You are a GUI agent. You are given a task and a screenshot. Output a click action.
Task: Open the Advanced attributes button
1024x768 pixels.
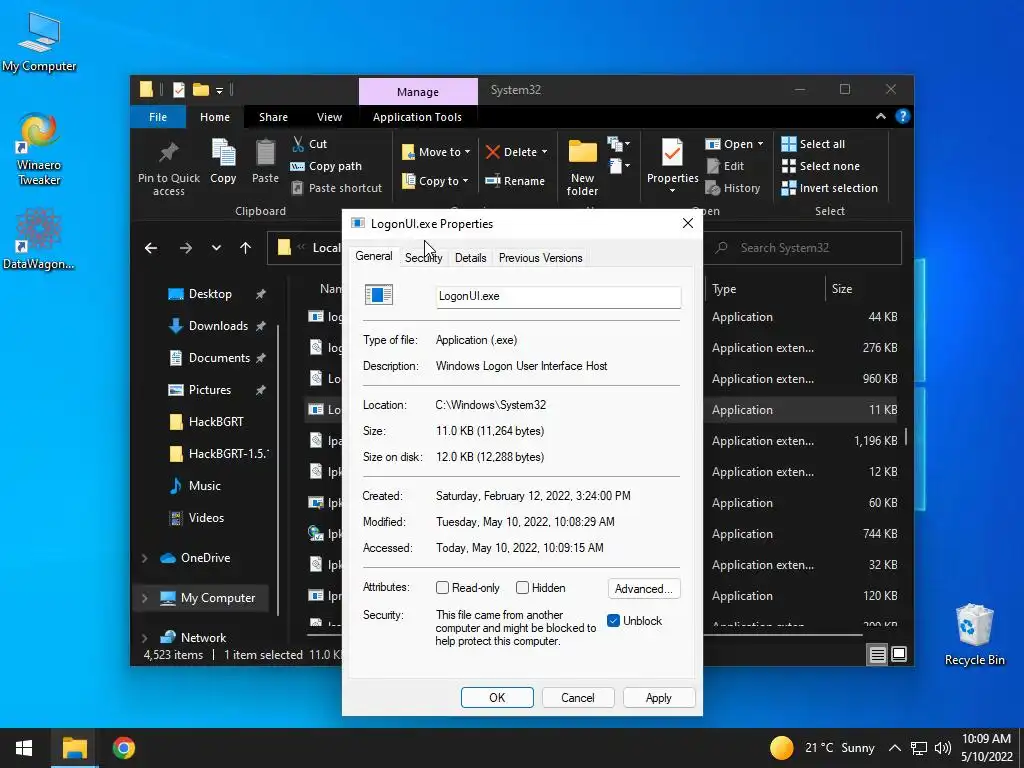coord(644,588)
